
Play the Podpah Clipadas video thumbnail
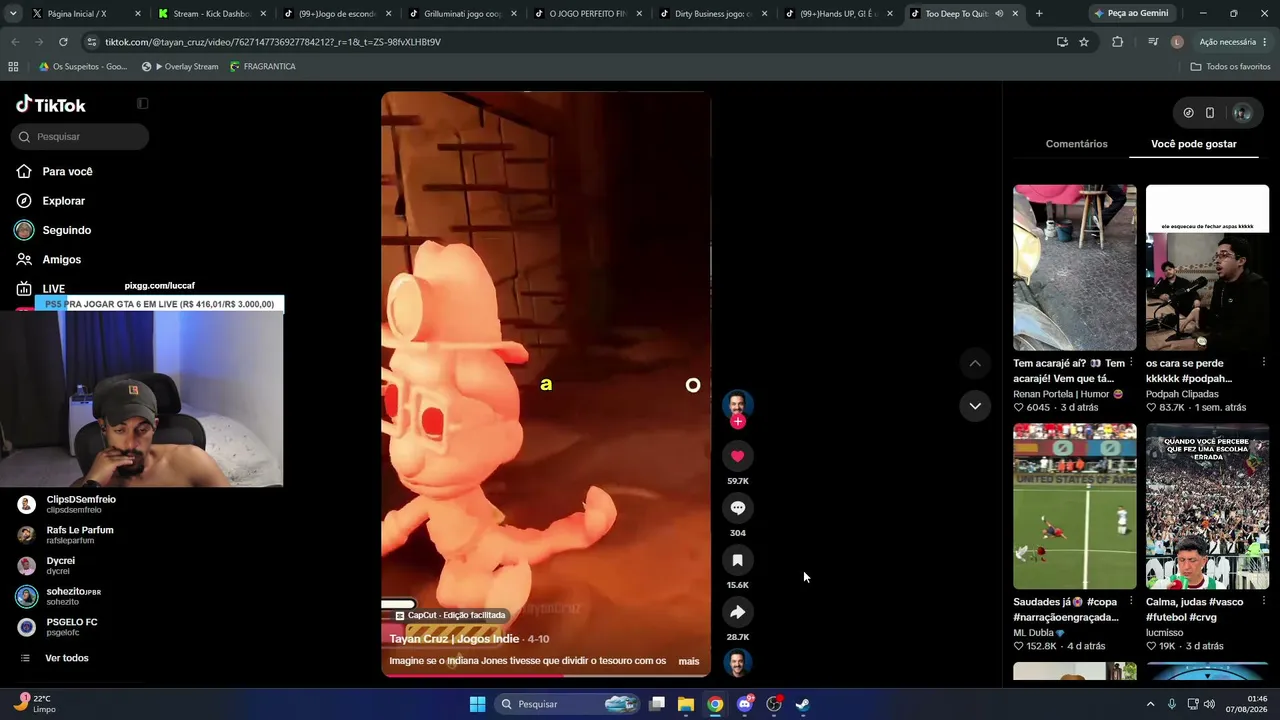(x=1207, y=267)
